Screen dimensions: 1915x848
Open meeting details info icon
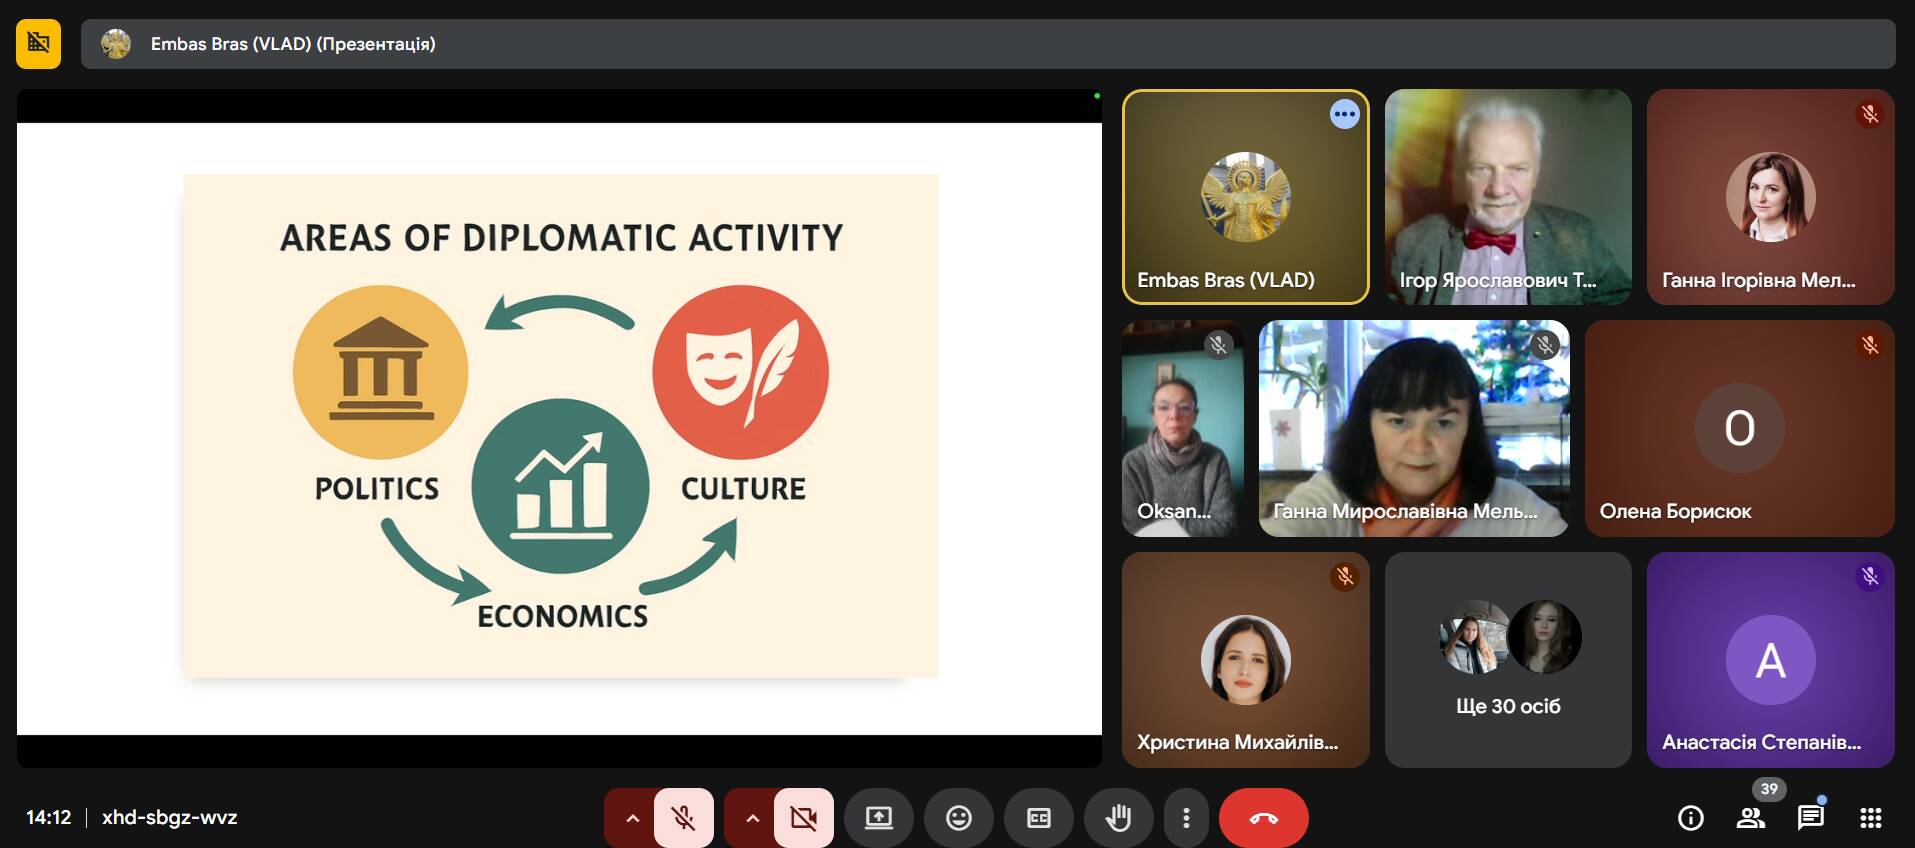point(1690,818)
